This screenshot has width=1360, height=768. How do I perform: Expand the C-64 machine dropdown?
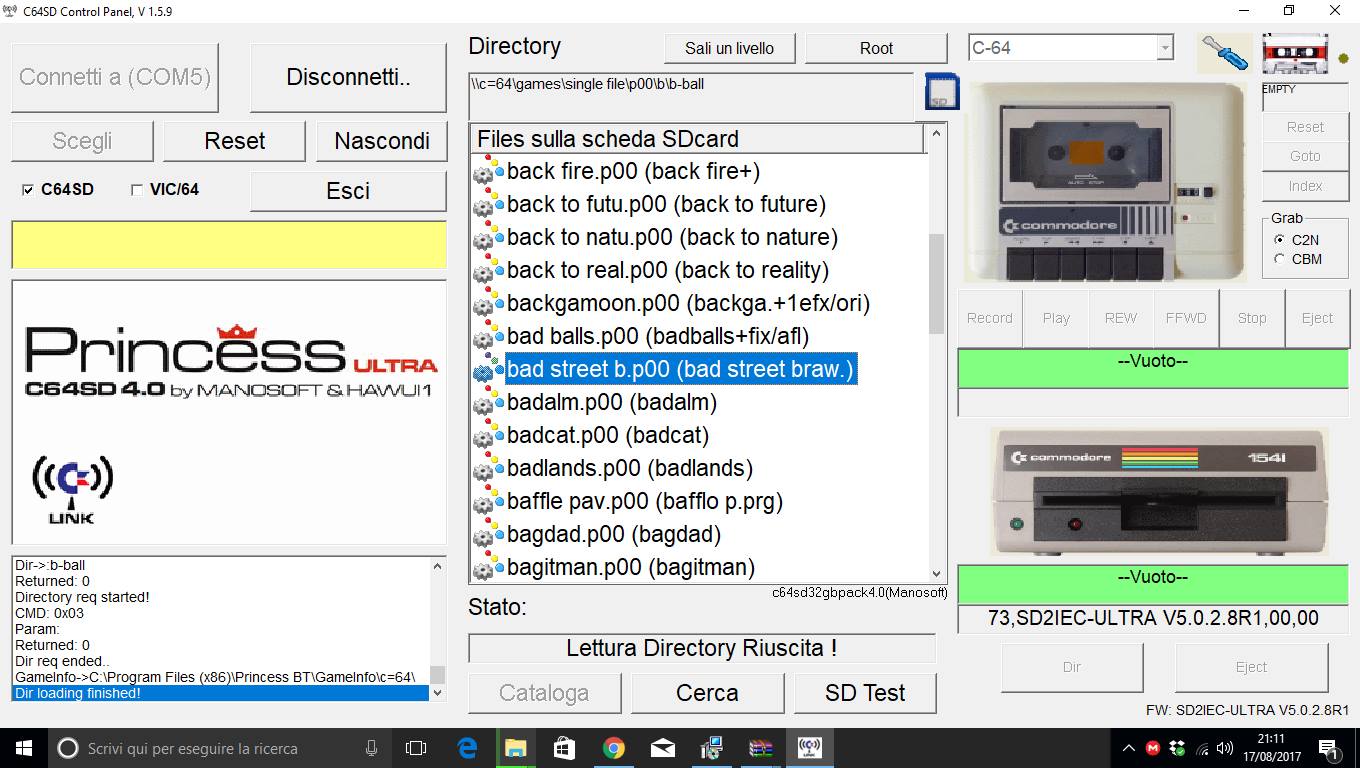pos(1164,48)
